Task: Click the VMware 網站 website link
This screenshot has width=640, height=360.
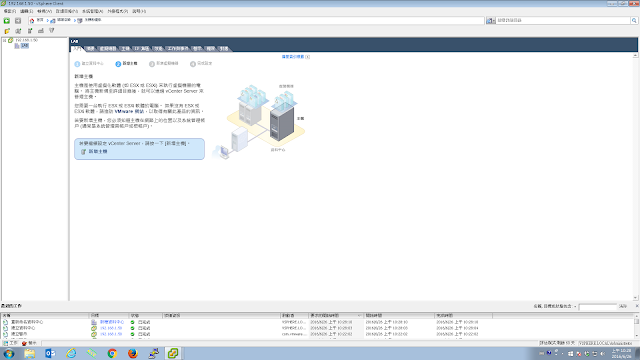Action: click(x=129, y=111)
